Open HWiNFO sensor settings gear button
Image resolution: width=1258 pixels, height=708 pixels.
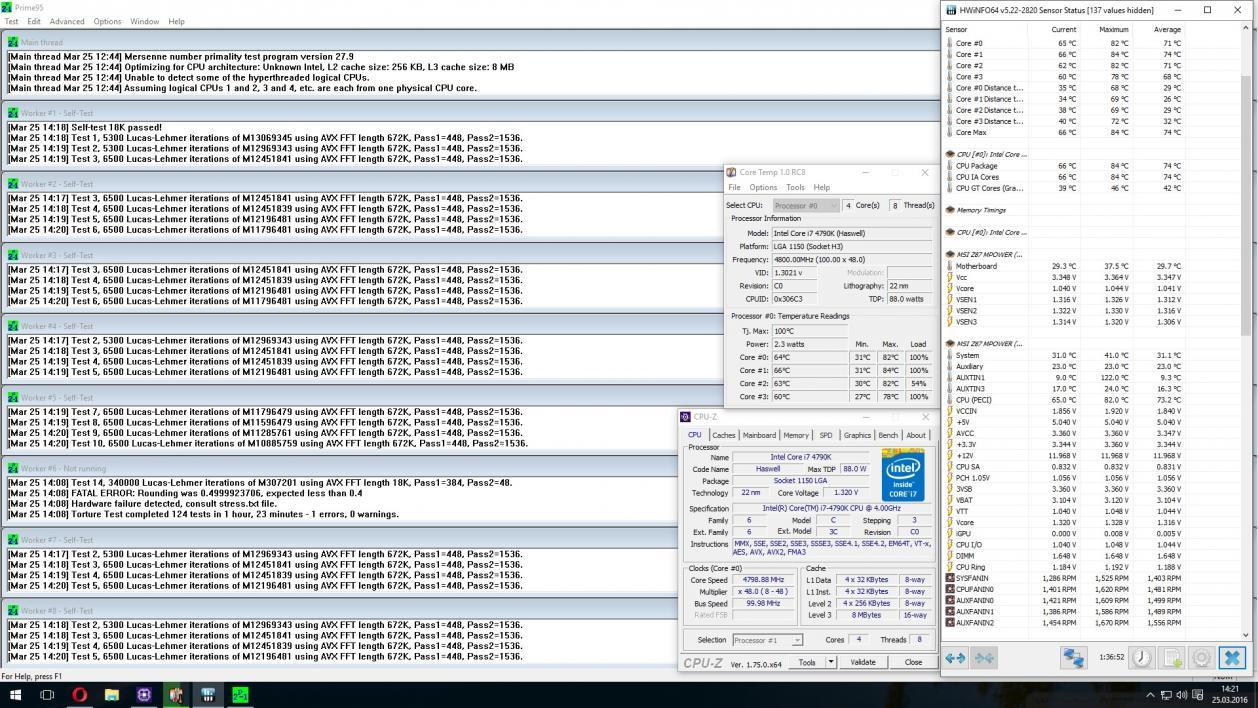point(1201,657)
